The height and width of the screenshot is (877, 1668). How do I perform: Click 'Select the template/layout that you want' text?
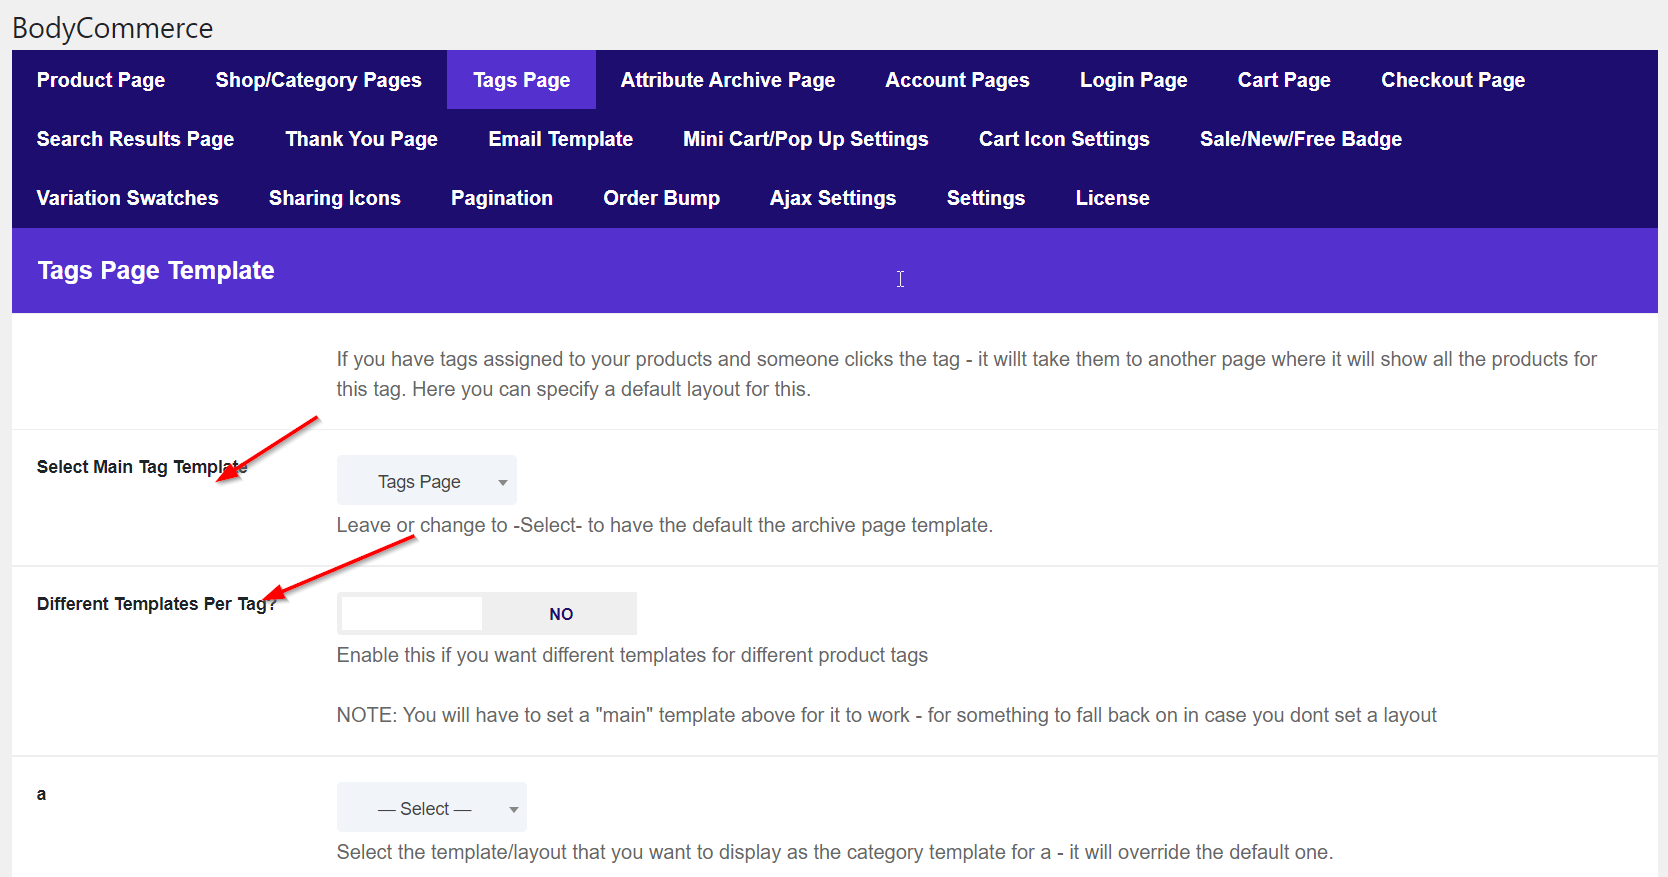pyautogui.click(x=834, y=852)
